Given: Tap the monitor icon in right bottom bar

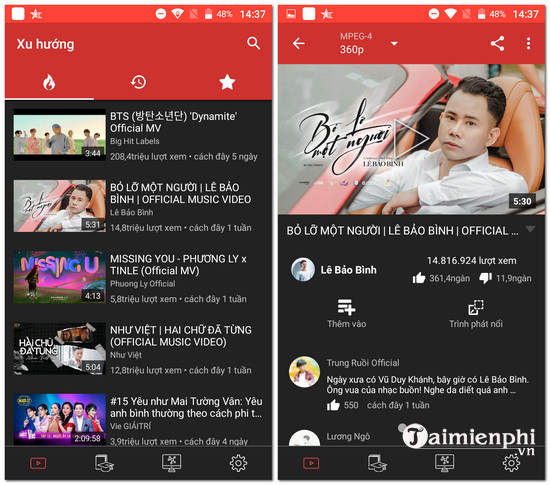Looking at the screenshot, I should (444, 463).
